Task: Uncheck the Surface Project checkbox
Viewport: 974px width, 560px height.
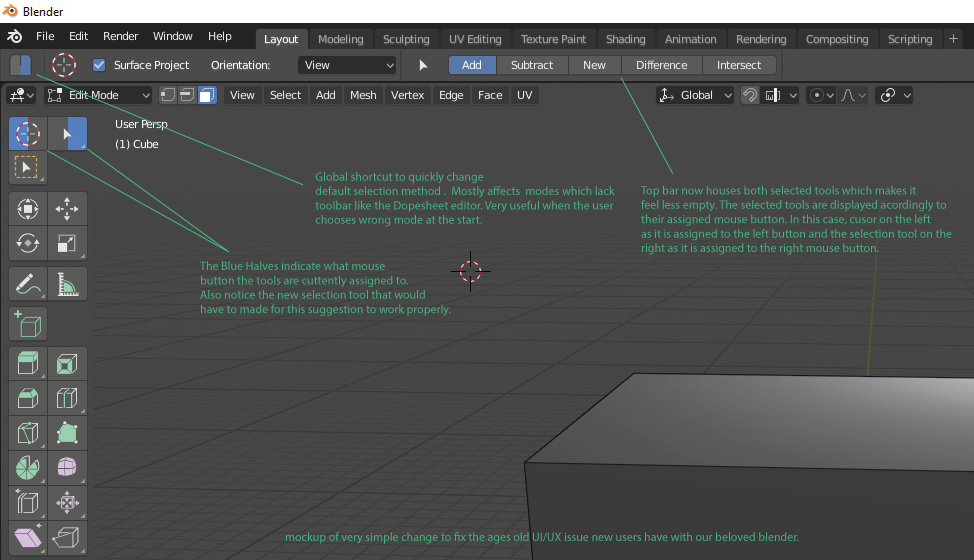Action: [x=99, y=65]
